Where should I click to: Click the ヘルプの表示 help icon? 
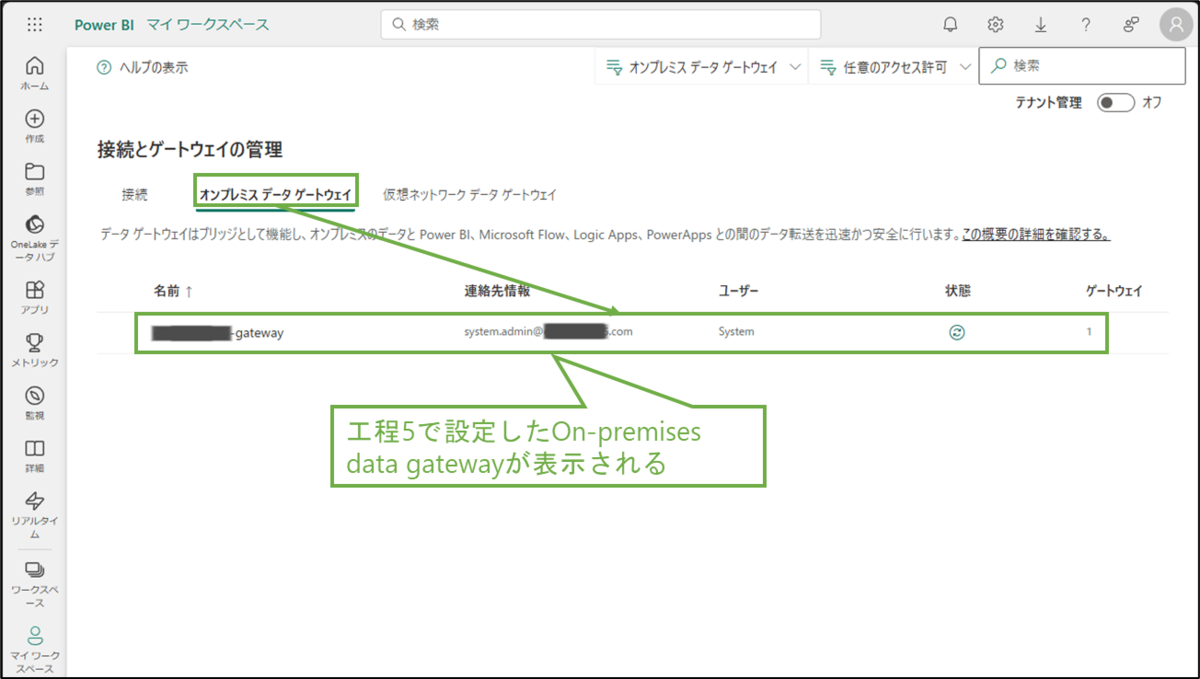click(103, 68)
